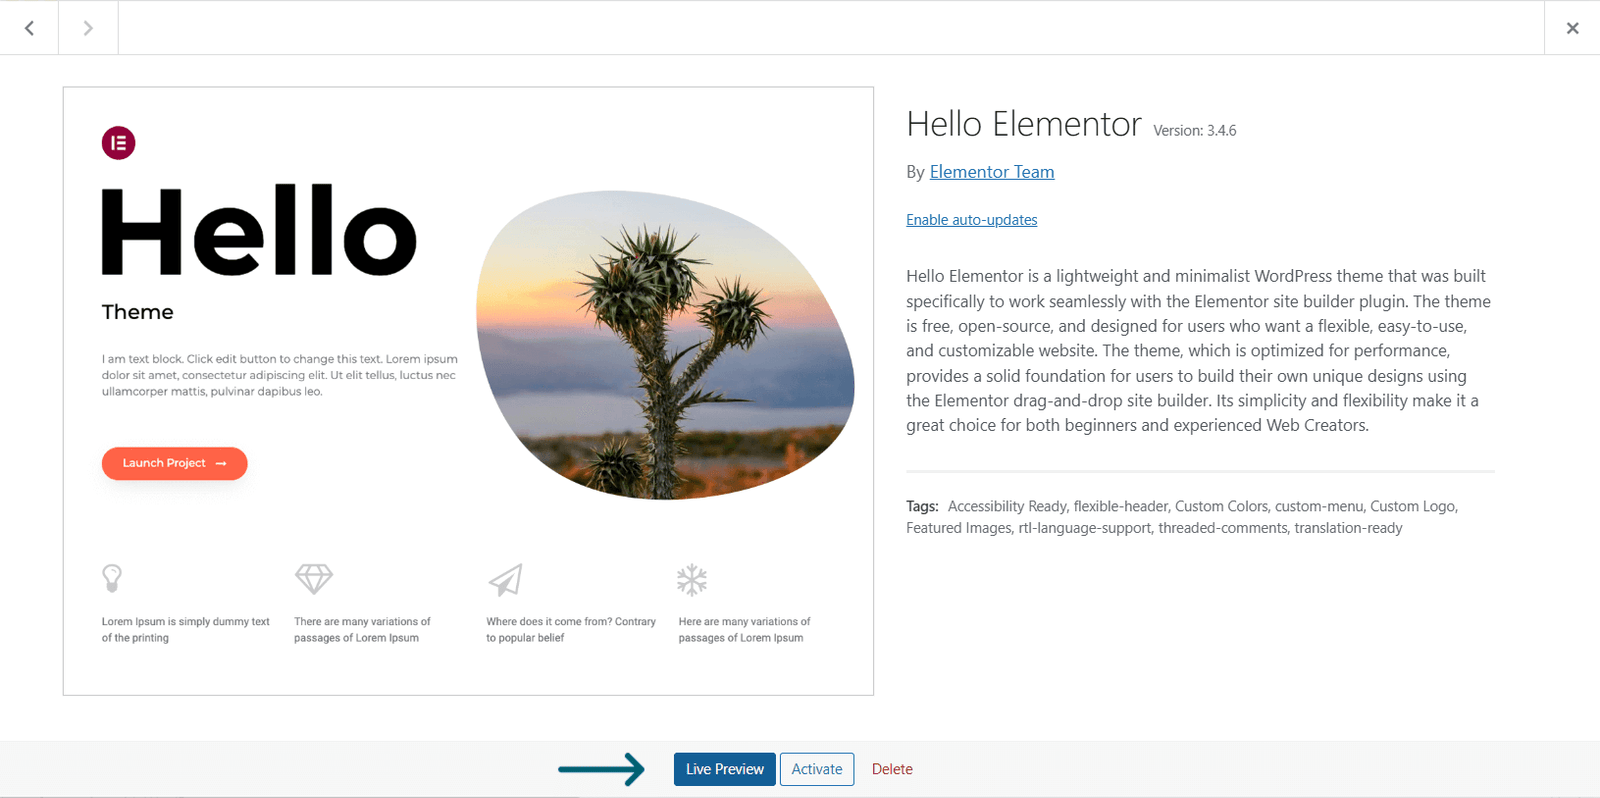1600x798 pixels.
Task: Click the diamond feature icon
Action: (x=313, y=578)
